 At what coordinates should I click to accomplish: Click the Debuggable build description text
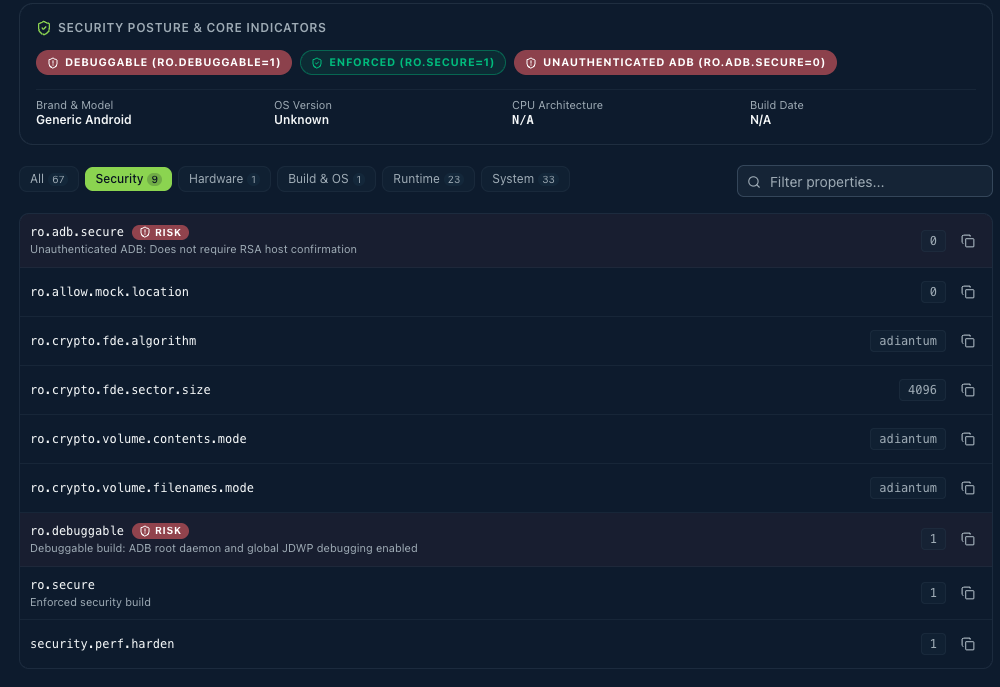point(224,549)
